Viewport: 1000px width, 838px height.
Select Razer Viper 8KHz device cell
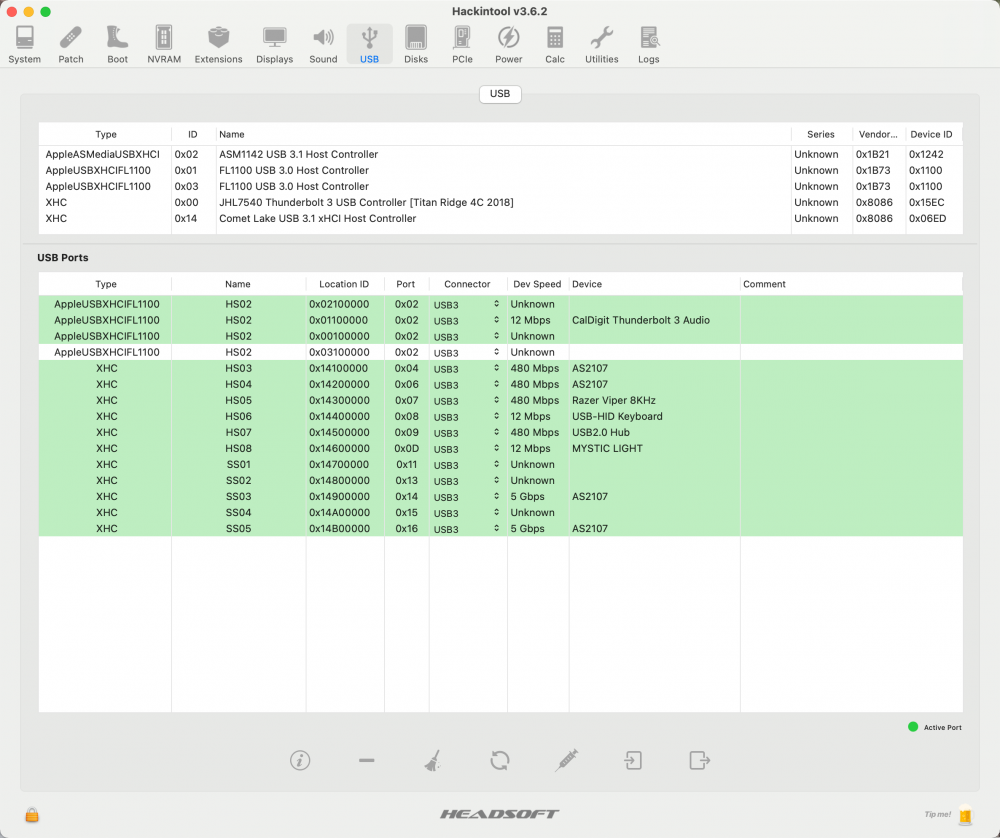click(x=614, y=401)
